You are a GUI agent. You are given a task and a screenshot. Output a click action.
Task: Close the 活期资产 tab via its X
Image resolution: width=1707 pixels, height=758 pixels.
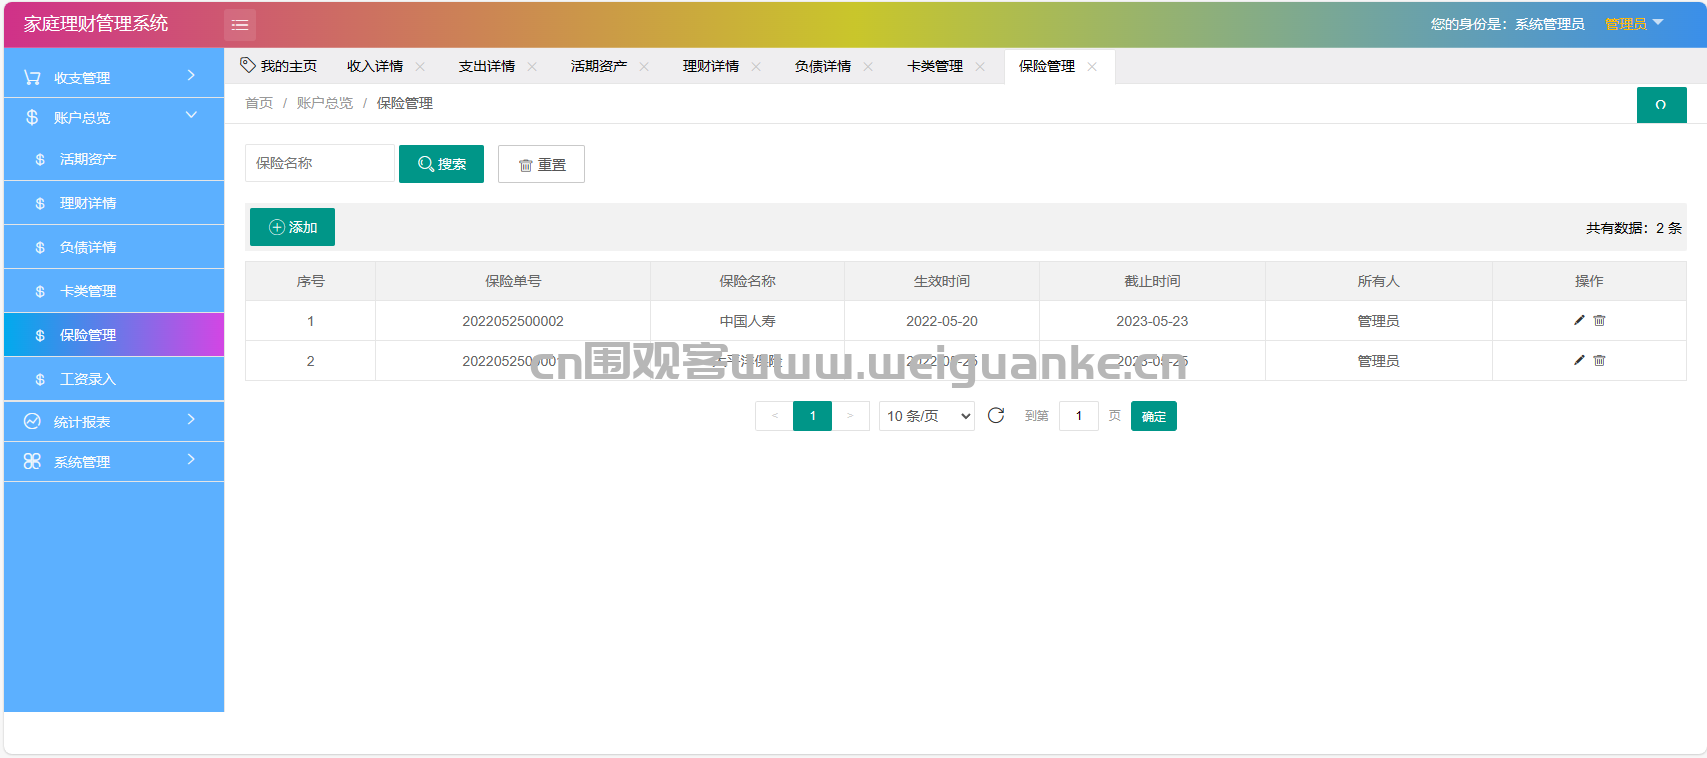pos(644,67)
